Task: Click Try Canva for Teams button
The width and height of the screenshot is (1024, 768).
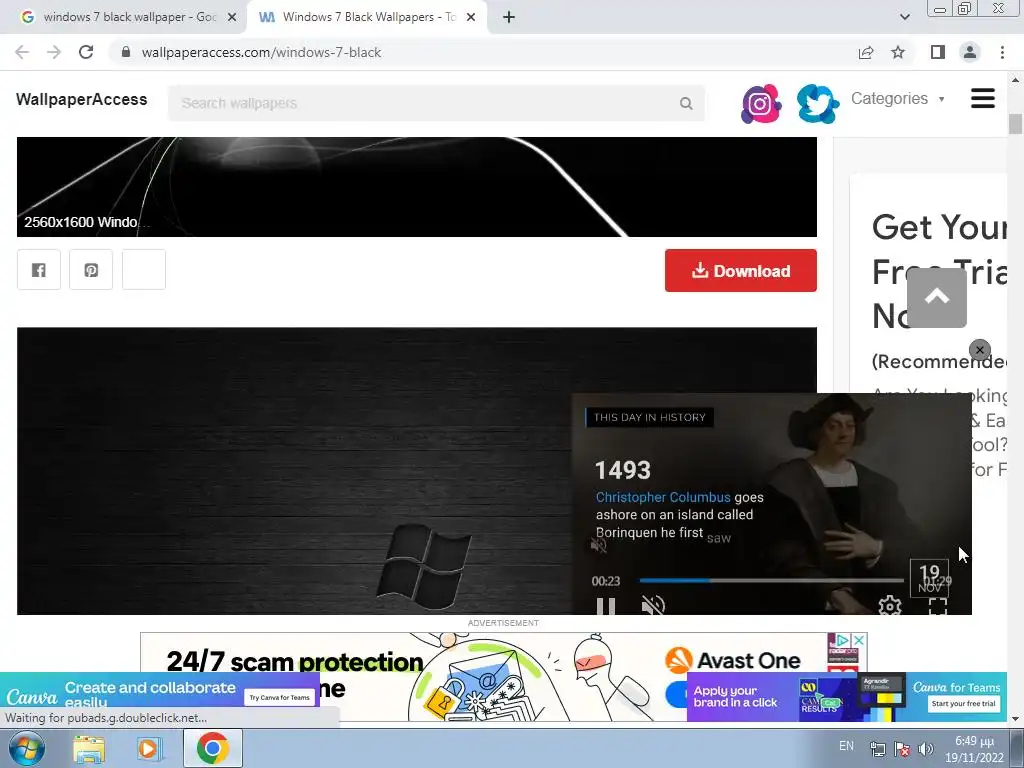Action: 280,697
